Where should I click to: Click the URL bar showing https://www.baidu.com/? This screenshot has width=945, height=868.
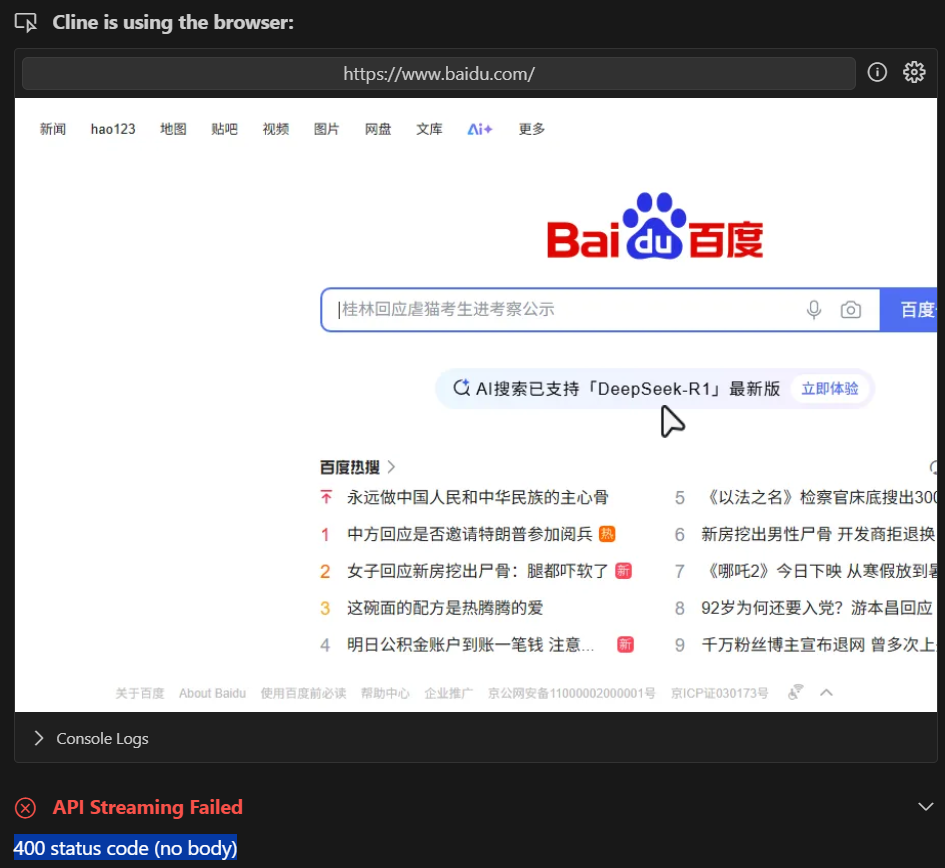[x=439, y=74]
